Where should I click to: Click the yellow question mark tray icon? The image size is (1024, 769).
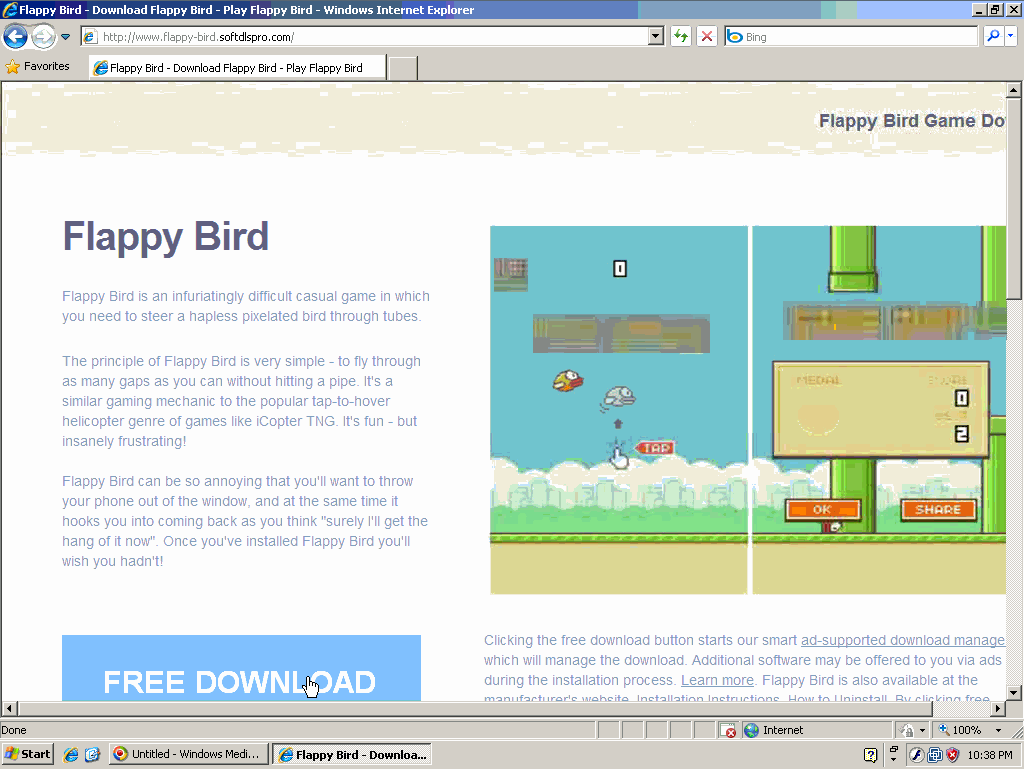(x=870, y=755)
